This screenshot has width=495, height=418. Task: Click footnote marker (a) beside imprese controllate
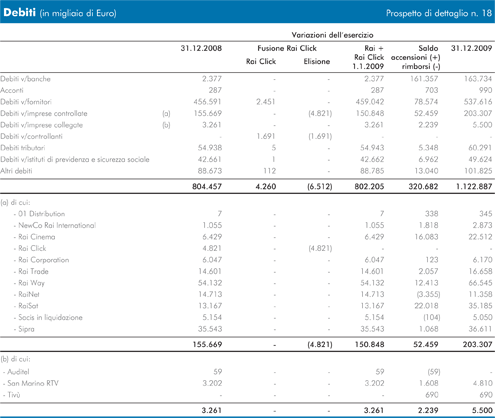pyautogui.click(x=166, y=114)
